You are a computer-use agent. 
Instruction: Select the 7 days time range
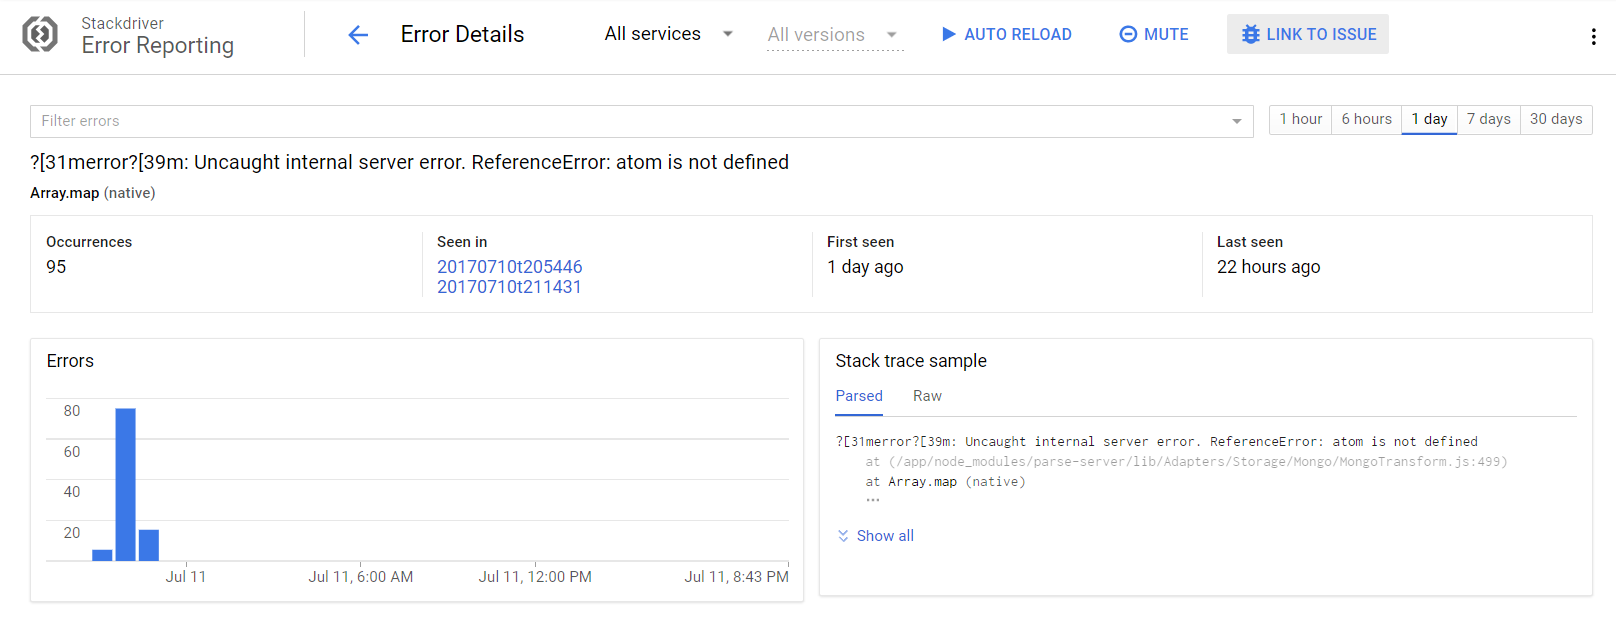click(x=1489, y=119)
